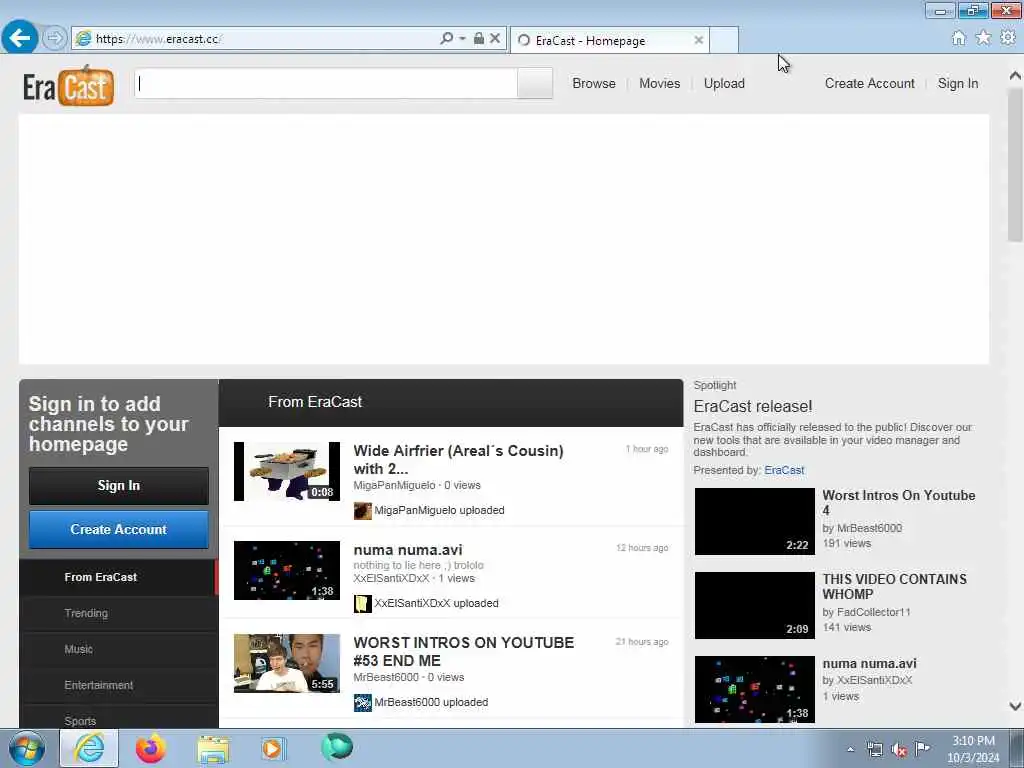
Task: Click the vertical scrollbar thumb
Action: [x=1015, y=164]
